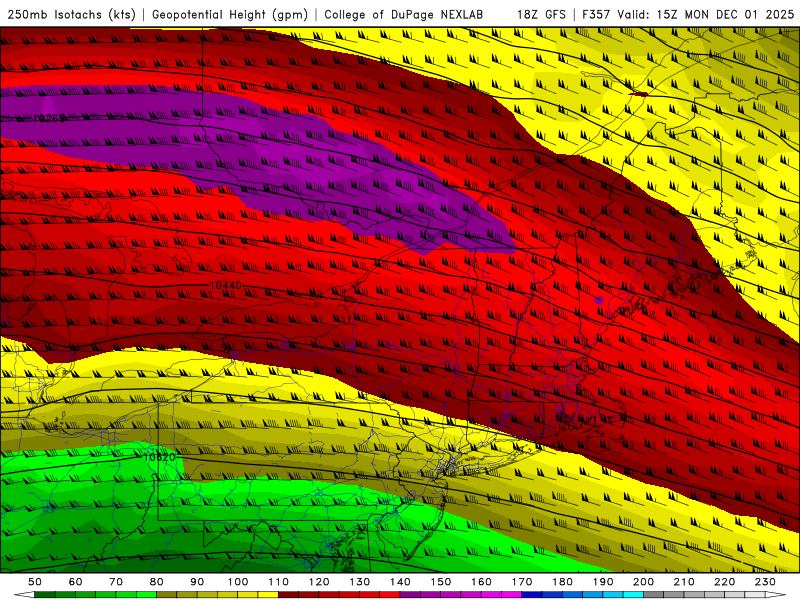Click the cyan swatch just below 200
Viewport: 800px width, 600px height.
coord(633,595)
